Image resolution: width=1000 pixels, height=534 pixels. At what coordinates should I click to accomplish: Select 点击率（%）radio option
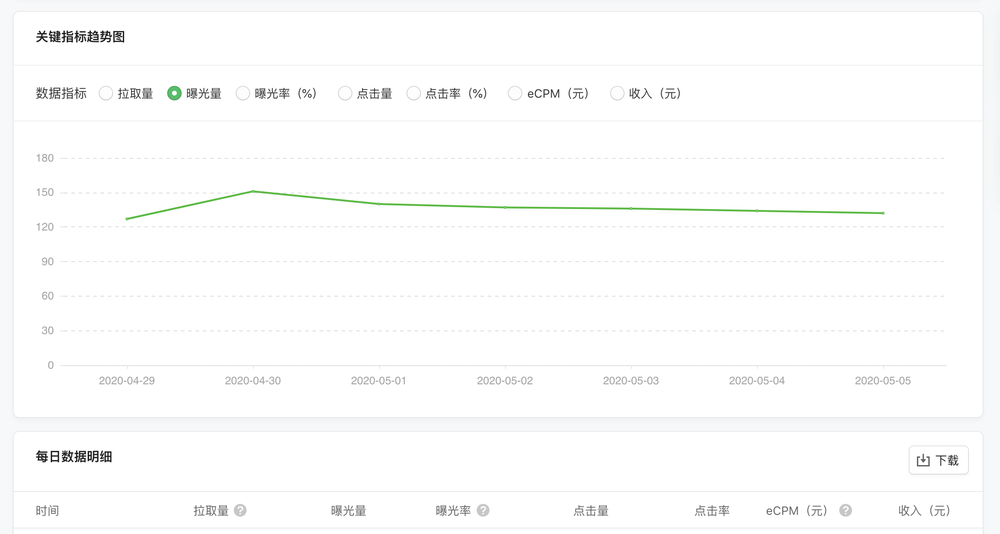[413, 93]
